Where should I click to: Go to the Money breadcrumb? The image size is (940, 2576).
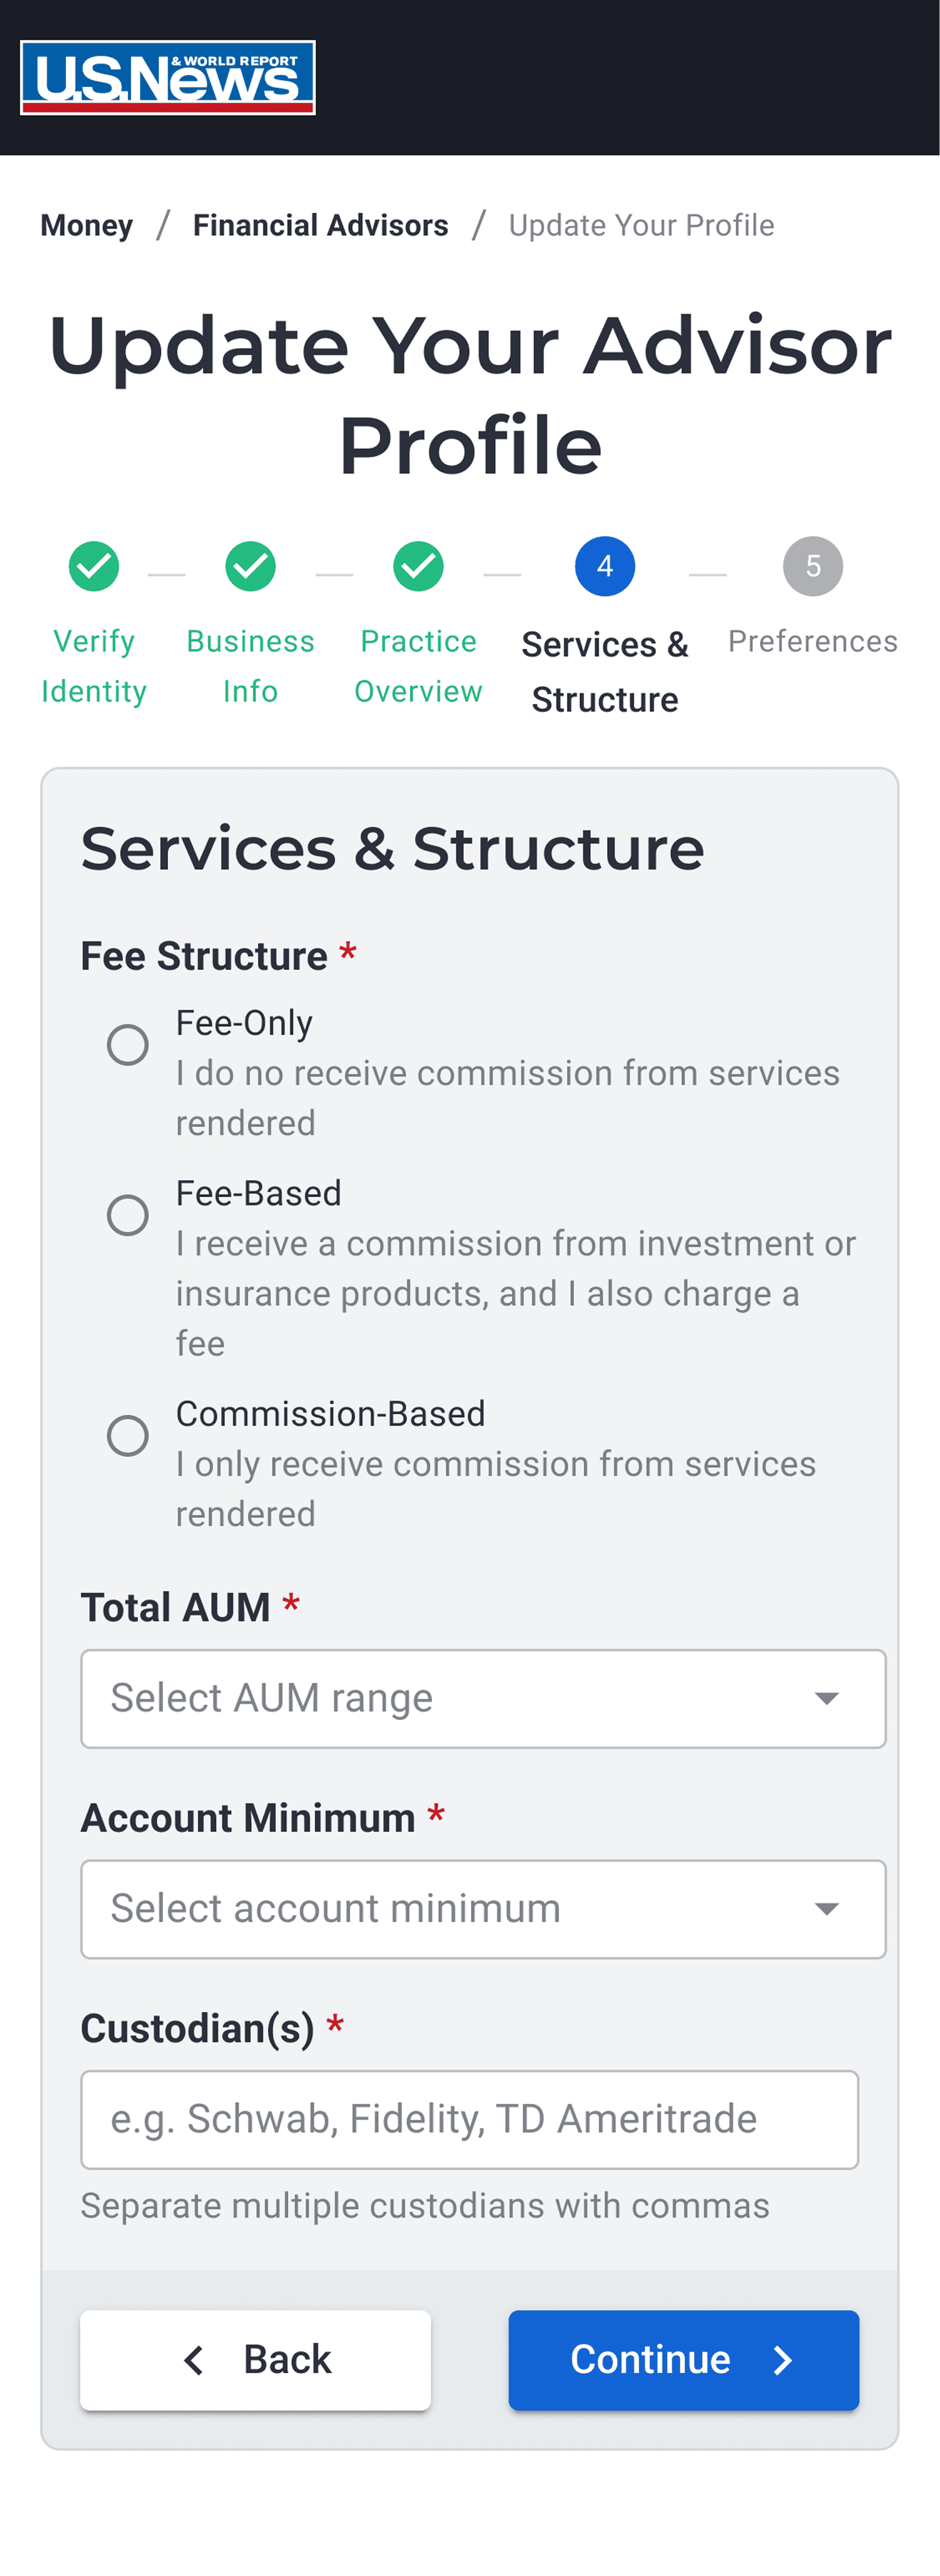(87, 226)
